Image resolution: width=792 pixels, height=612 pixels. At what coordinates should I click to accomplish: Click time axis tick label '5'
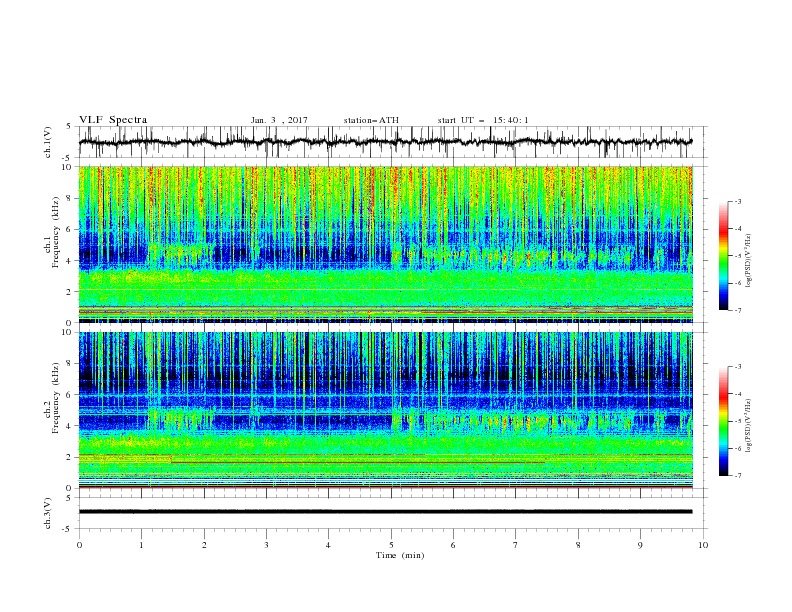point(391,545)
